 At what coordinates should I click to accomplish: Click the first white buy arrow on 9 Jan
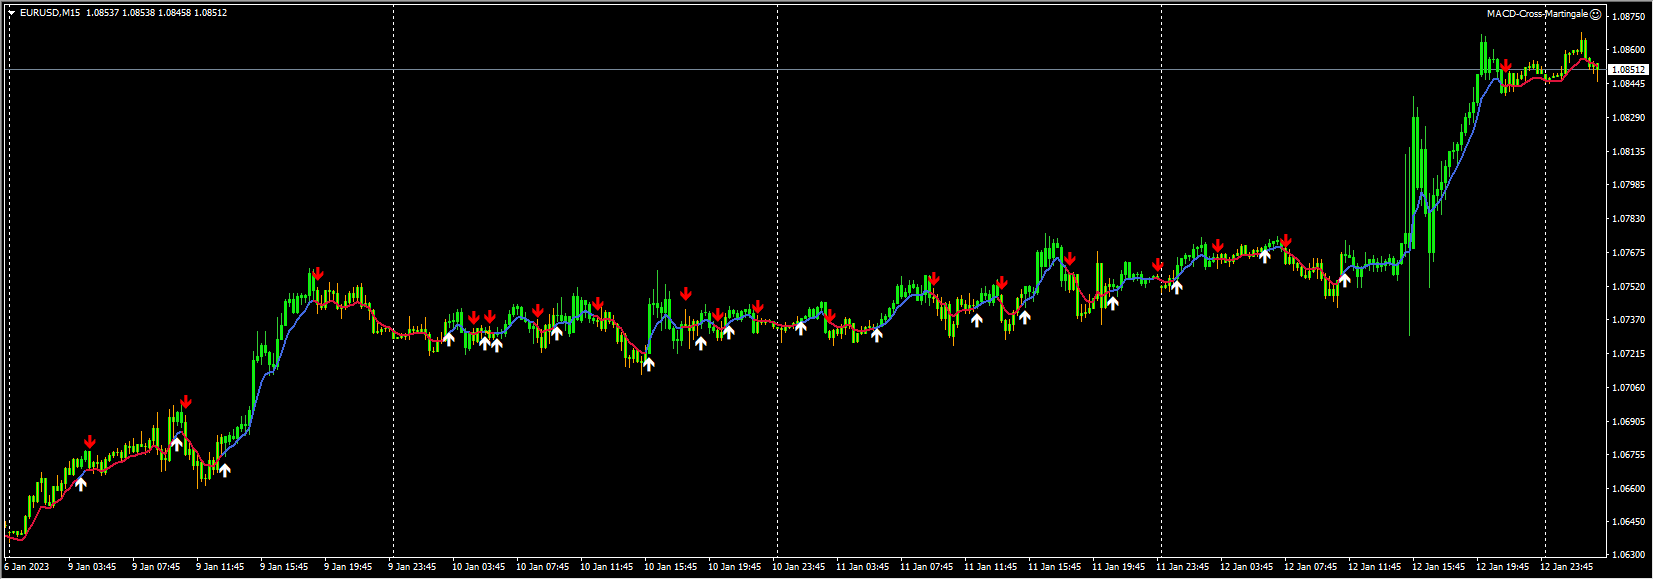(x=81, y=484)
